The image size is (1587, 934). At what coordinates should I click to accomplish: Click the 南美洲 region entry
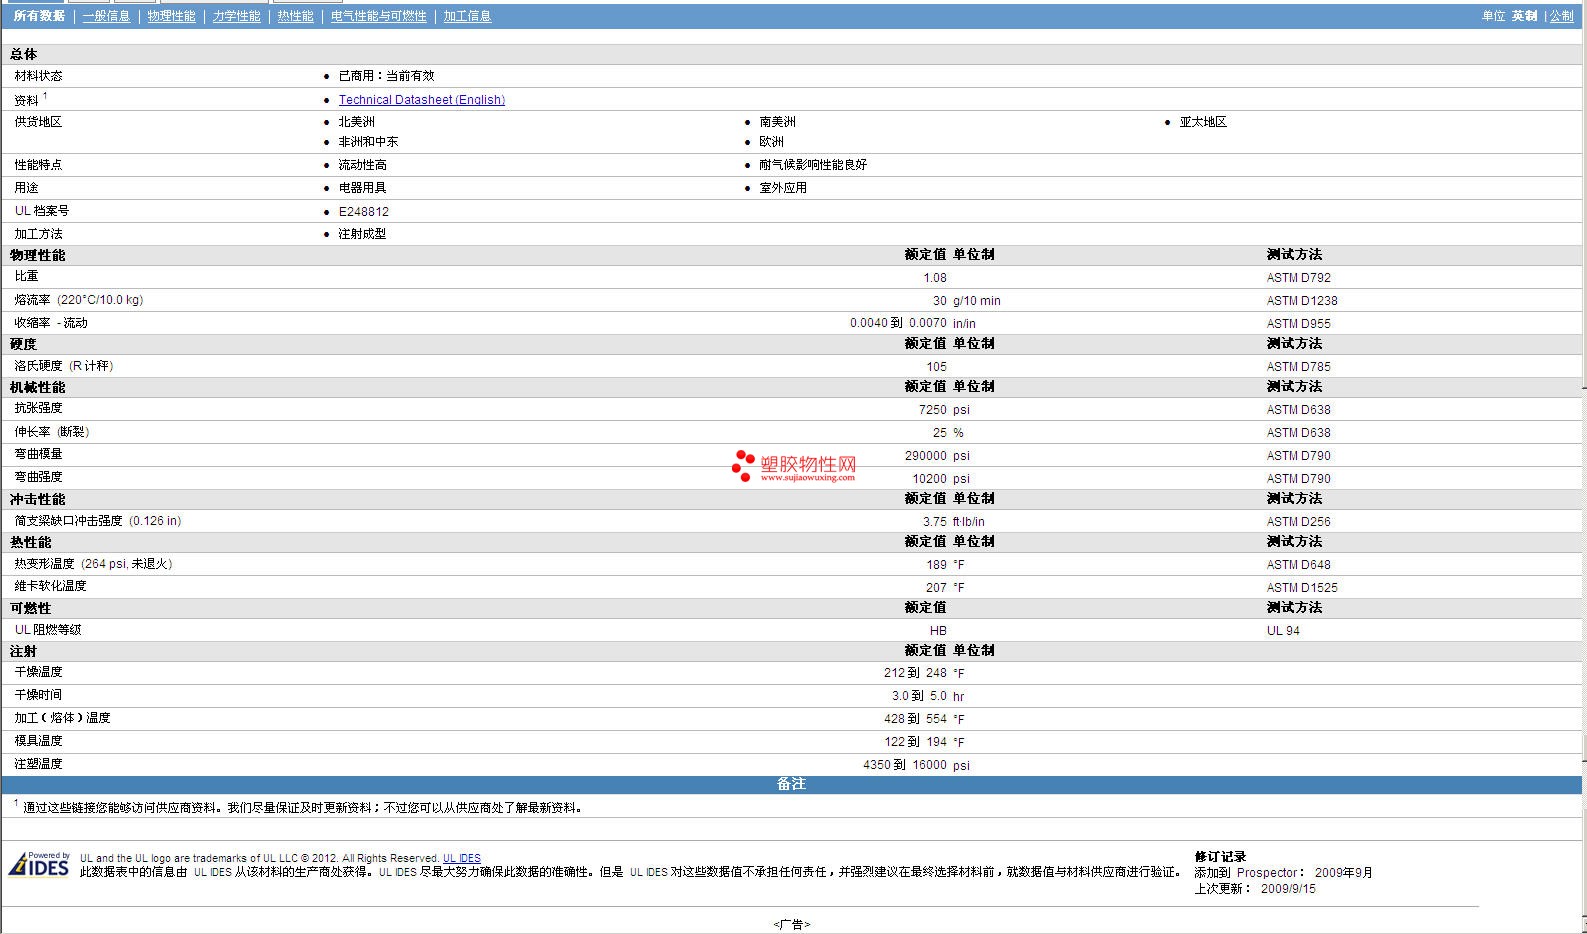pos(777,122)
